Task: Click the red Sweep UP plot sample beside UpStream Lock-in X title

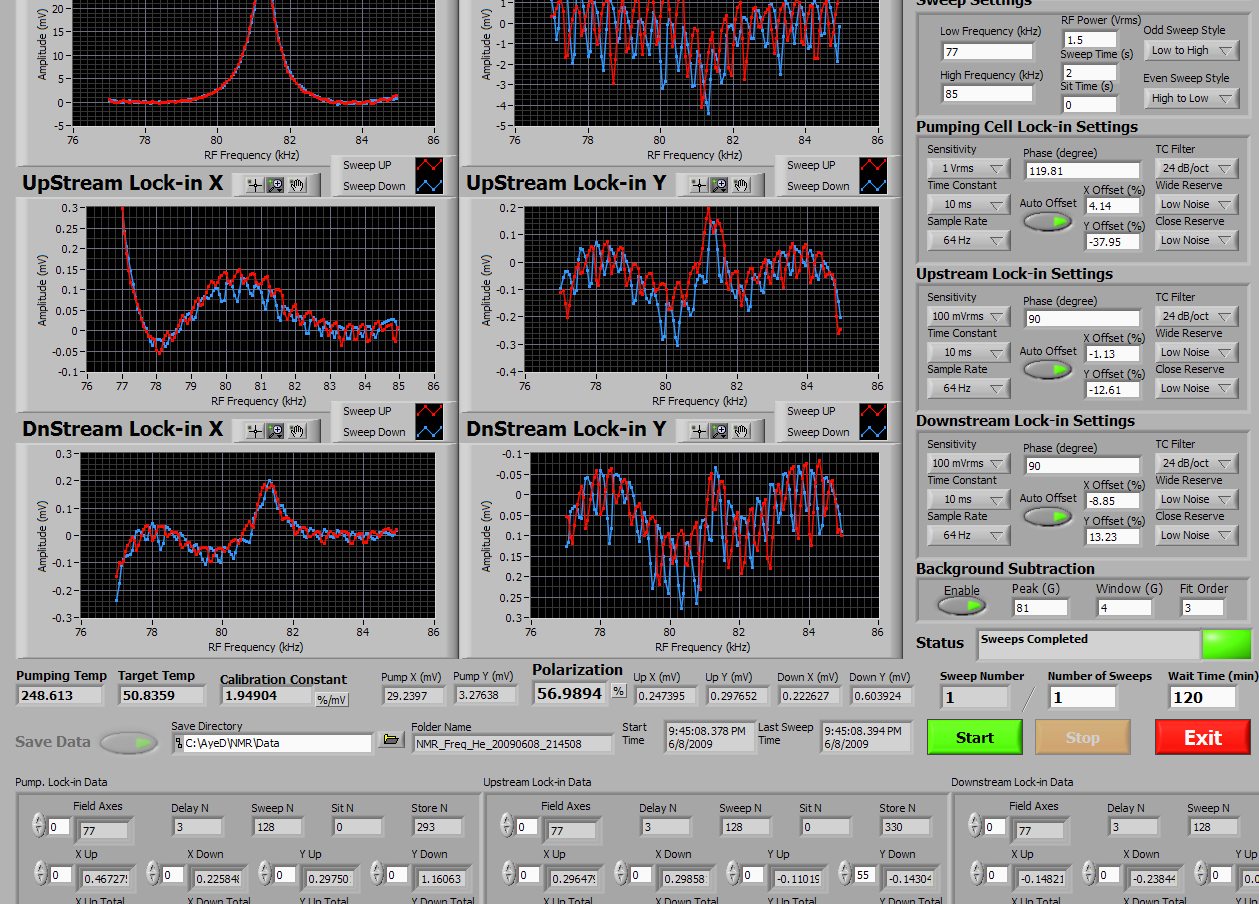Action: 428,165
